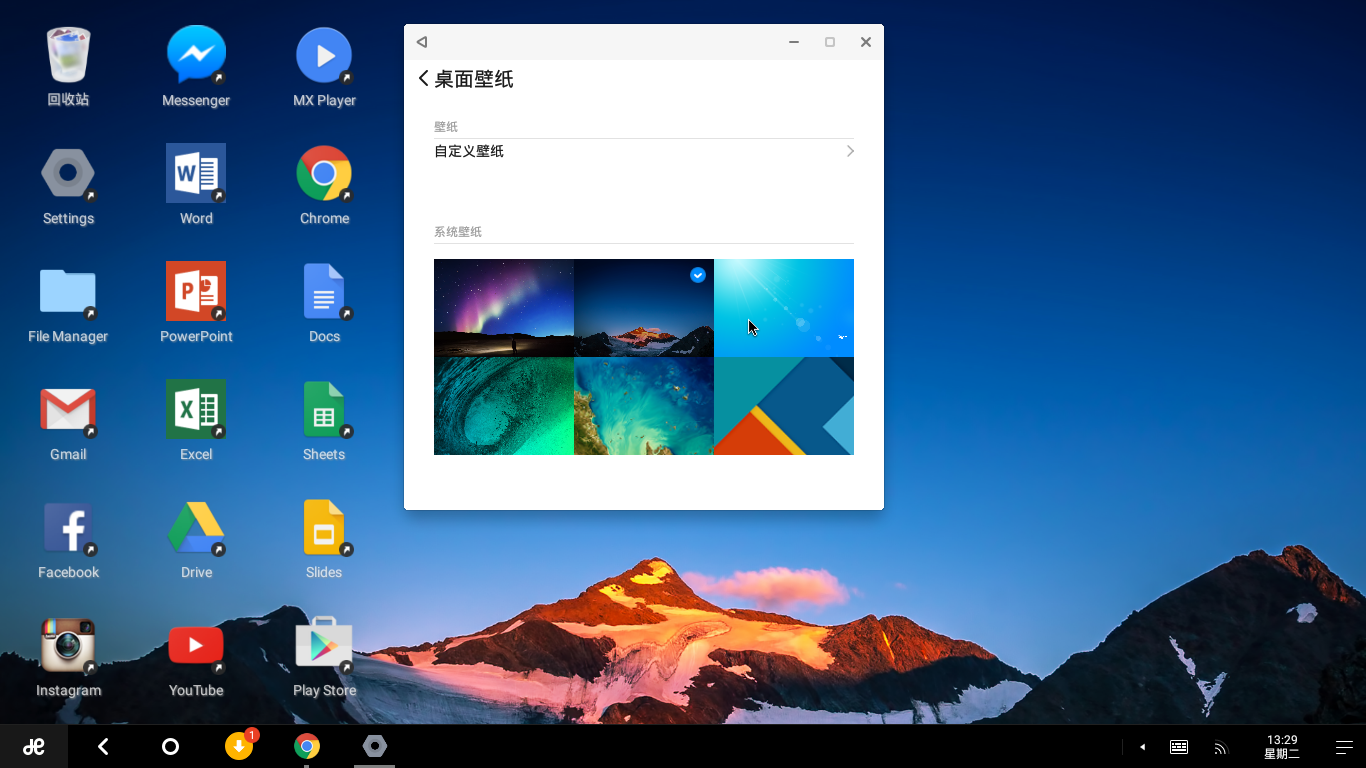This screenshot has width=1366, height=768.
Task: Launch Excel from the desktop
Action: [x=196, y=410]
